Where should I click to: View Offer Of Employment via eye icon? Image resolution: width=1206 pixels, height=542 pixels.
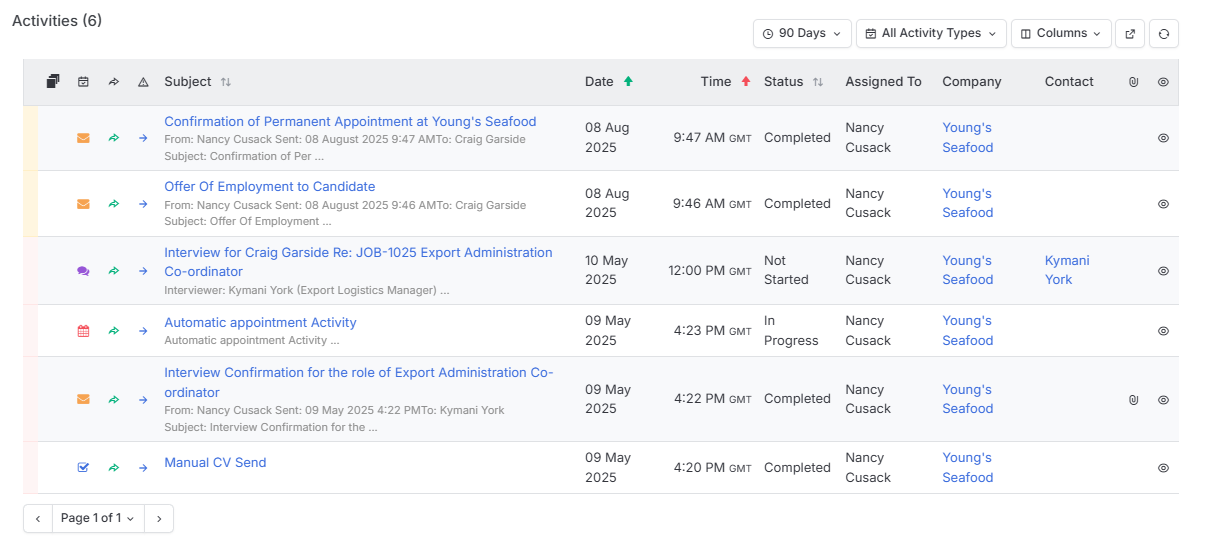[x=1163, y=204]
